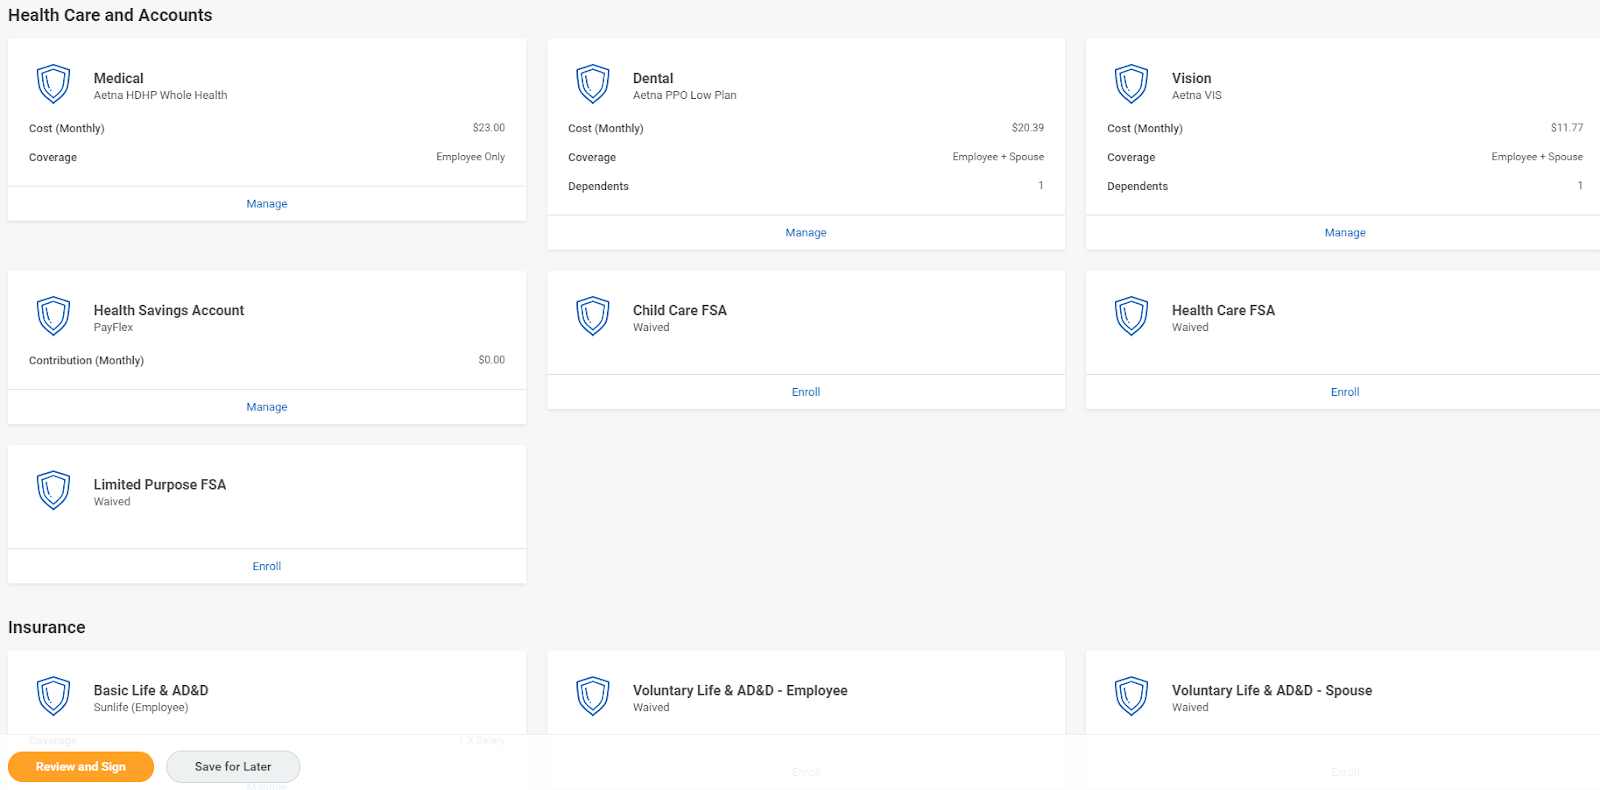Enroll in Child Care FSA
Screen dimensions: 1600x790
point(806,392)
